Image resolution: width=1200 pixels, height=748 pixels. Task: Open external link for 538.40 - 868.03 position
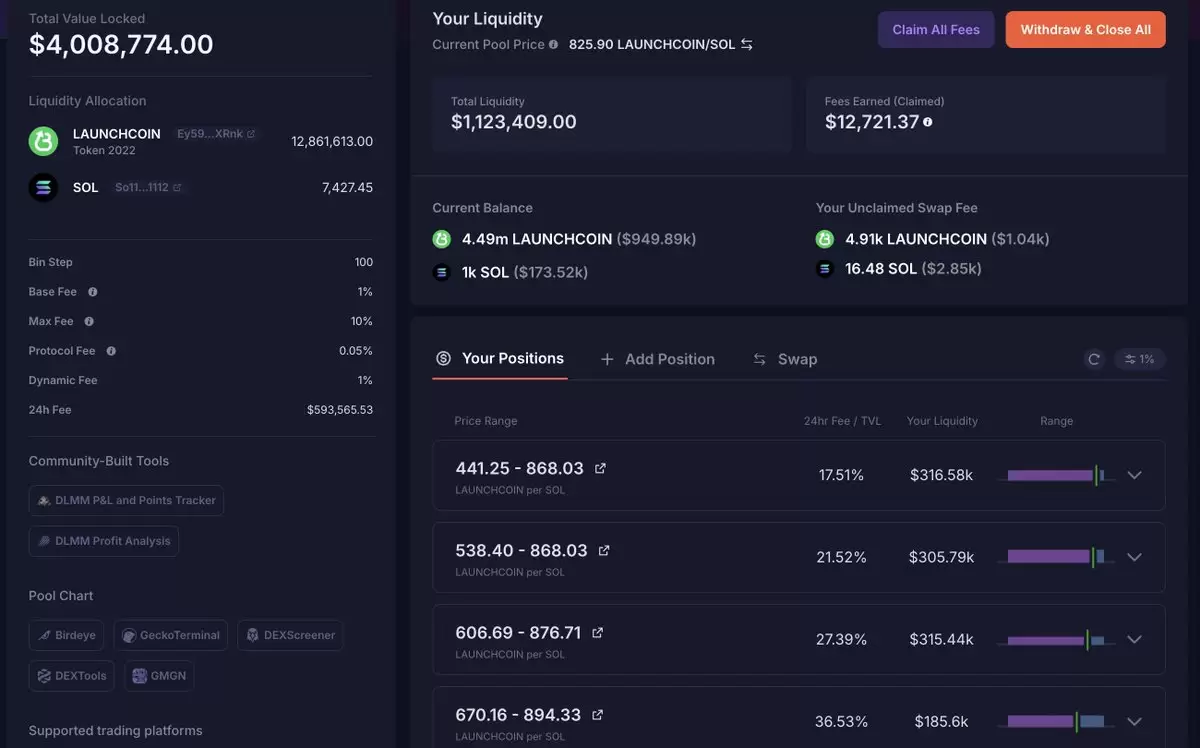pos(604,550)
